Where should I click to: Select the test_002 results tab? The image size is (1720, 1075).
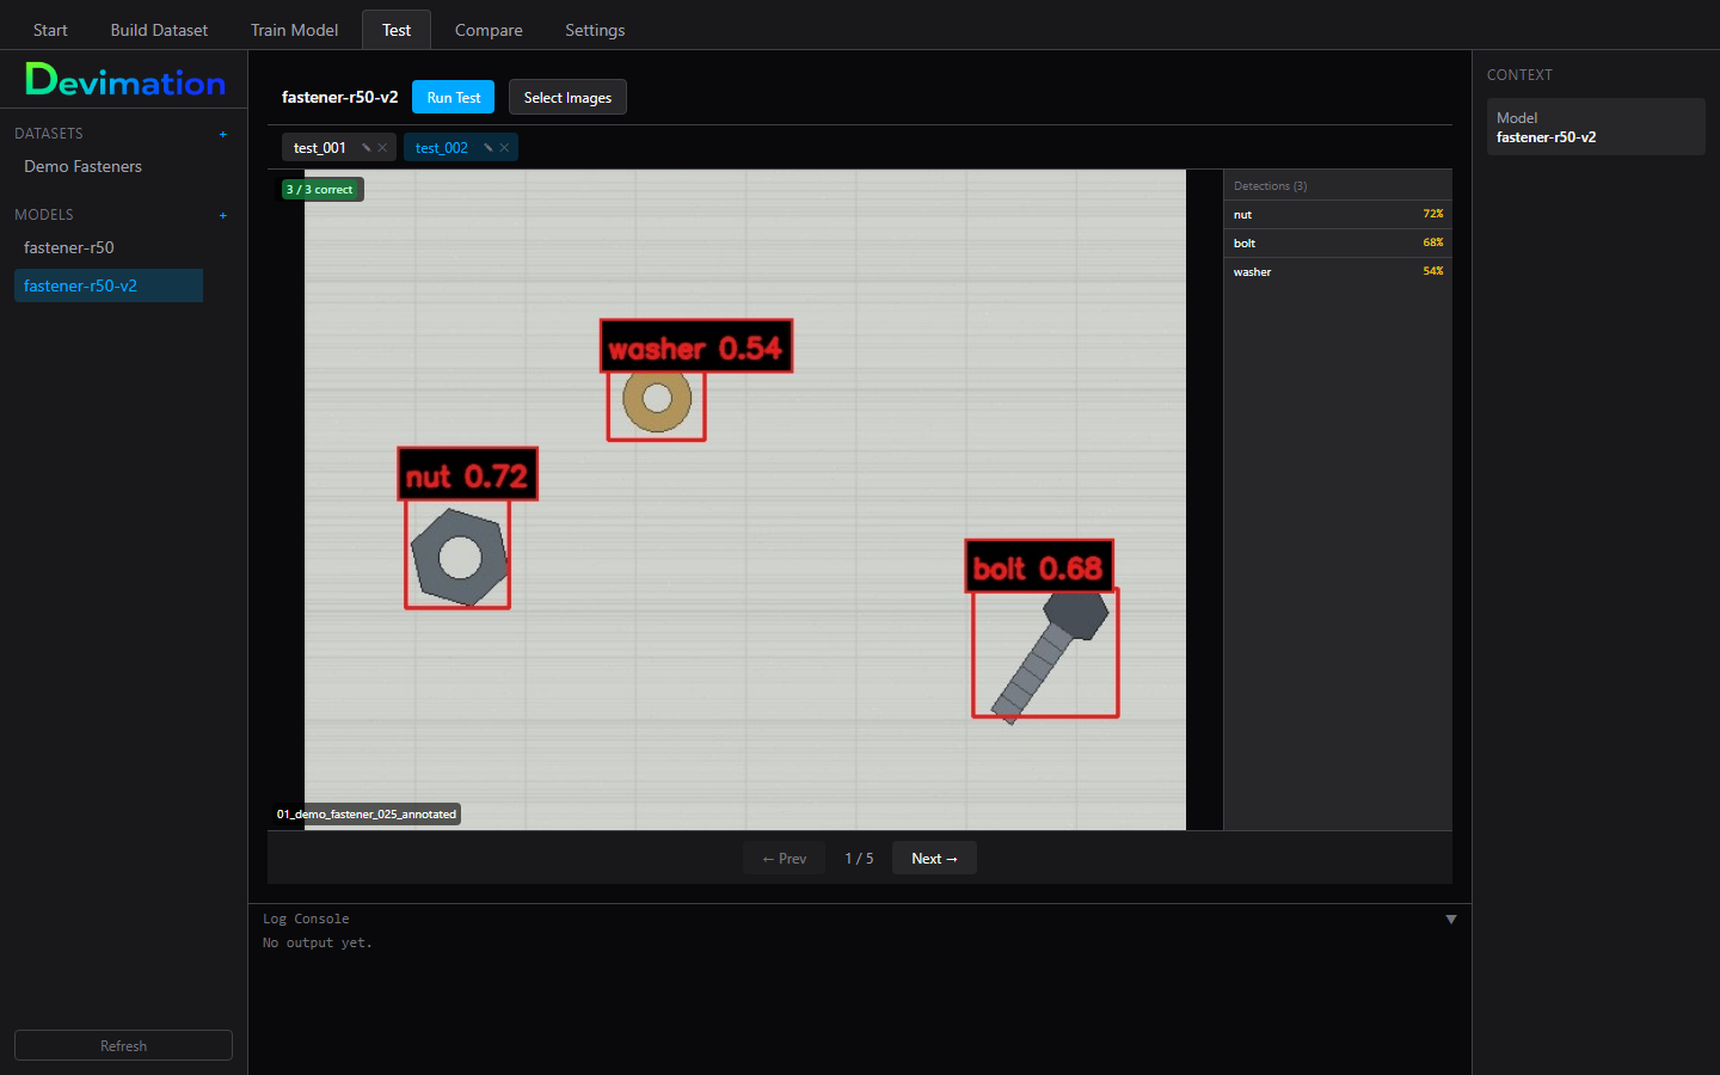pos(442,148)
